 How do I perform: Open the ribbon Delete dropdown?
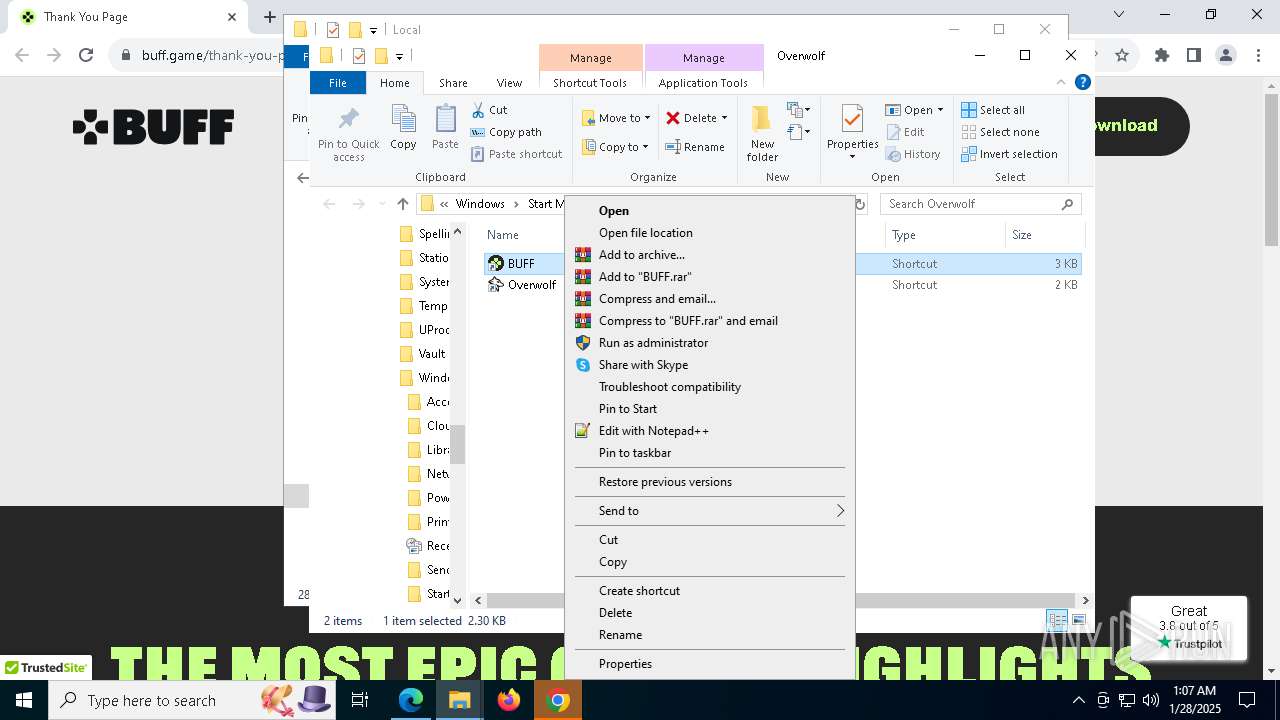[697, 118]
